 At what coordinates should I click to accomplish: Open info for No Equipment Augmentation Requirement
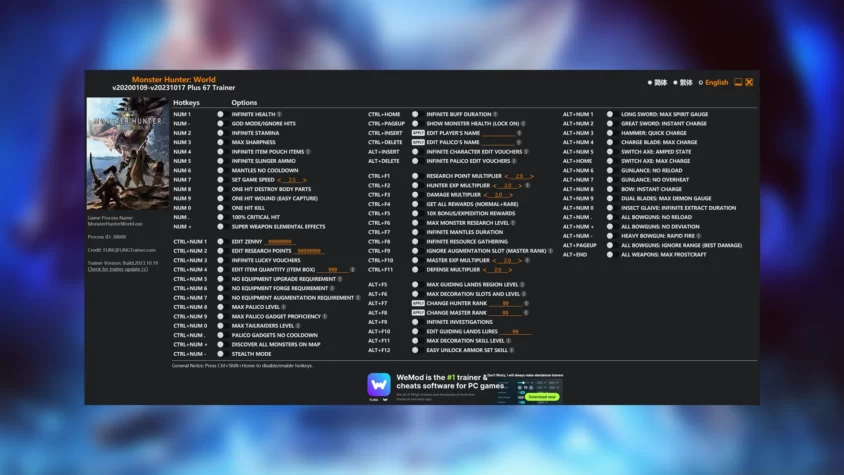pyautogui.click(x=358, y=298)
